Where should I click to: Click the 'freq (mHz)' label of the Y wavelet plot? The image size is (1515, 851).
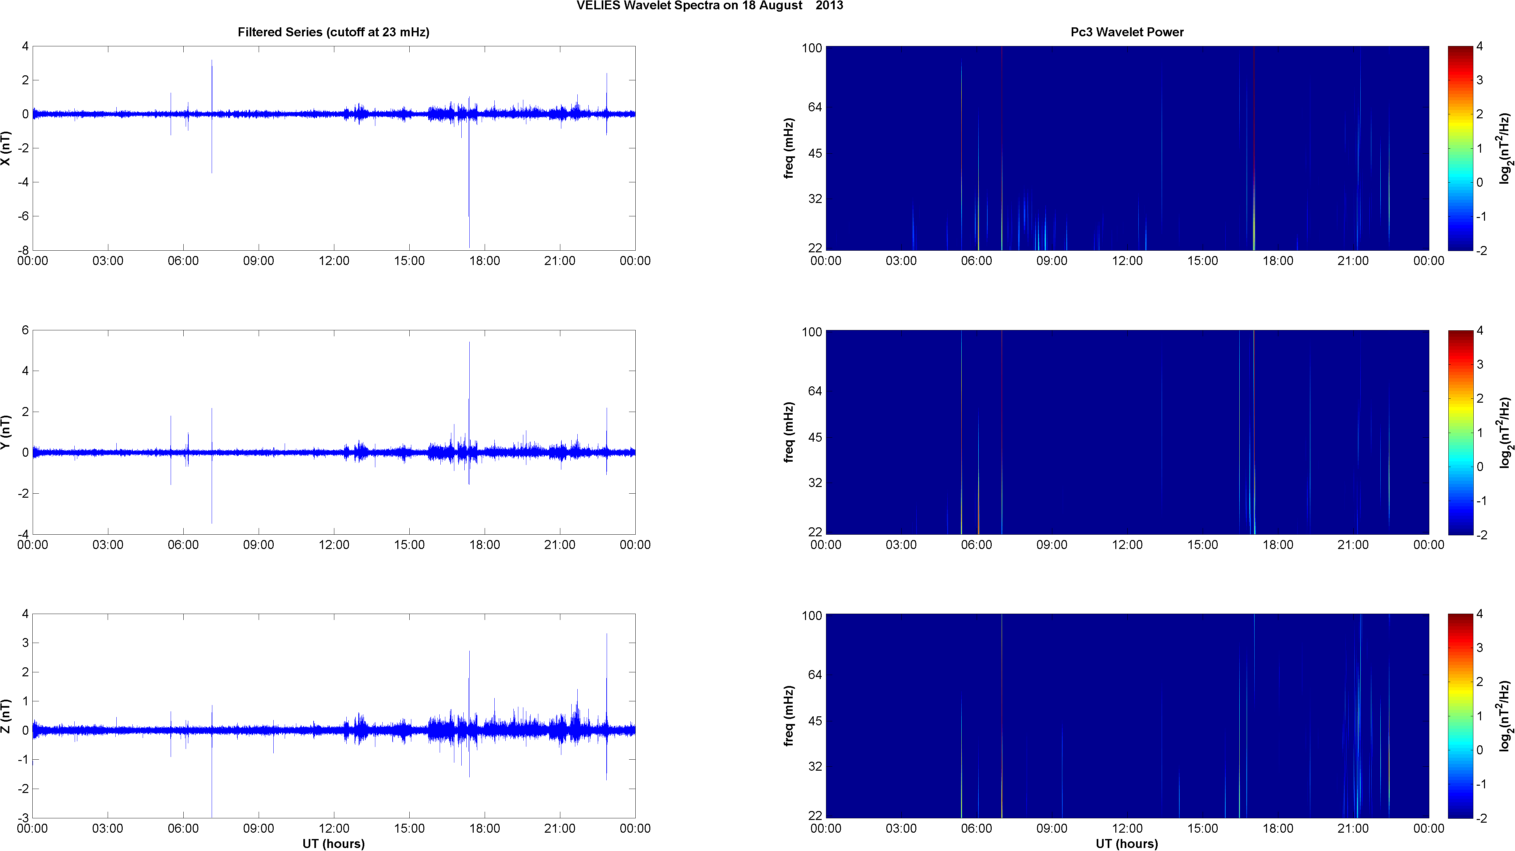[789, 432]
